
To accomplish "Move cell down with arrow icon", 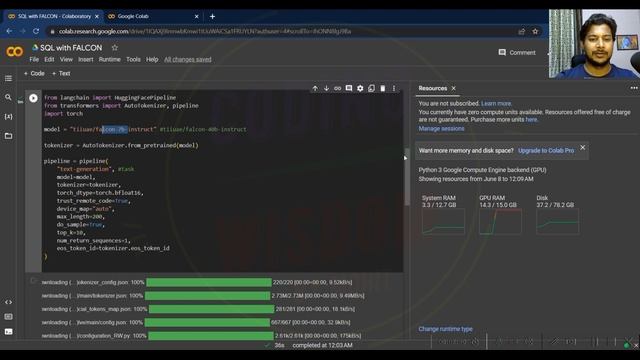I will tap(326, 88).
